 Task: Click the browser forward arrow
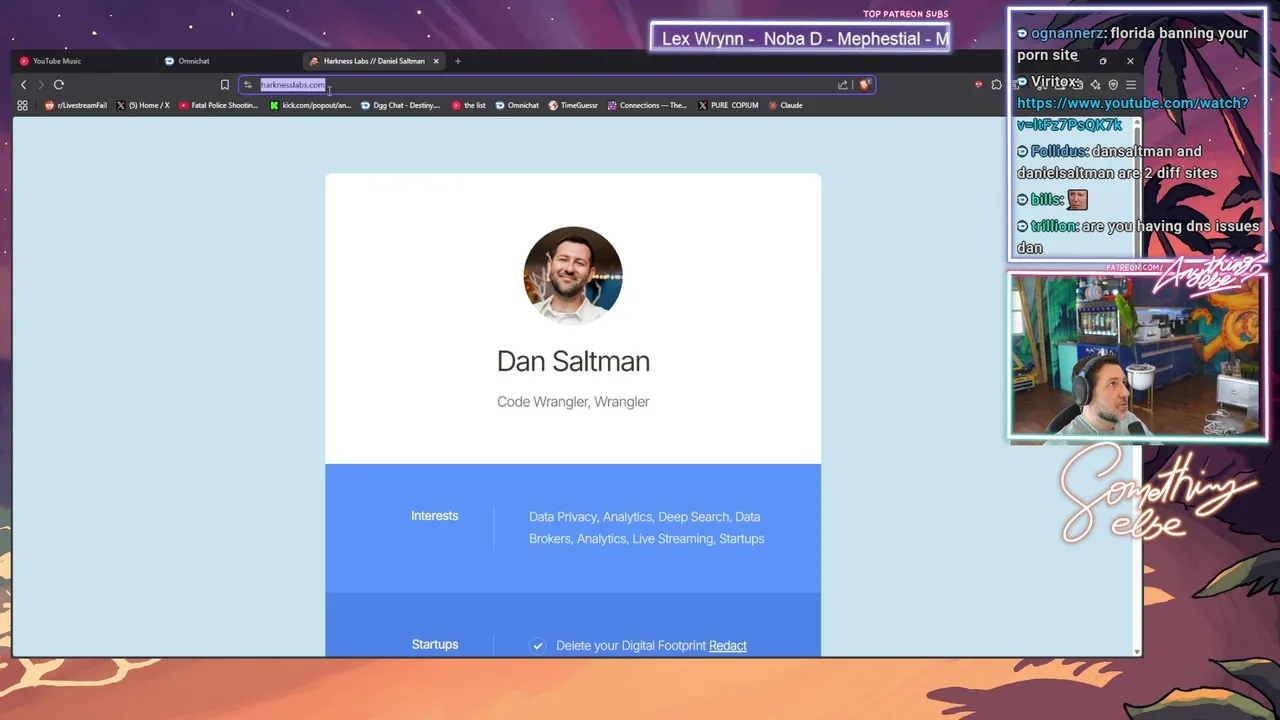pyautogui.click(x=41, y=85)
